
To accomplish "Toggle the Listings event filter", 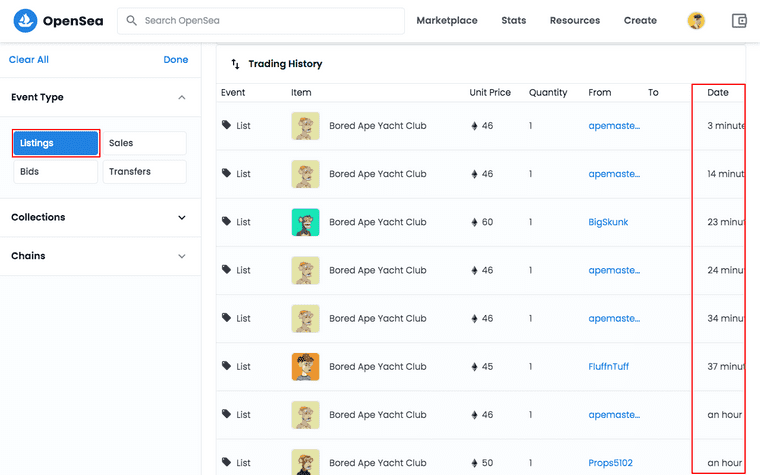I will 56,143.
